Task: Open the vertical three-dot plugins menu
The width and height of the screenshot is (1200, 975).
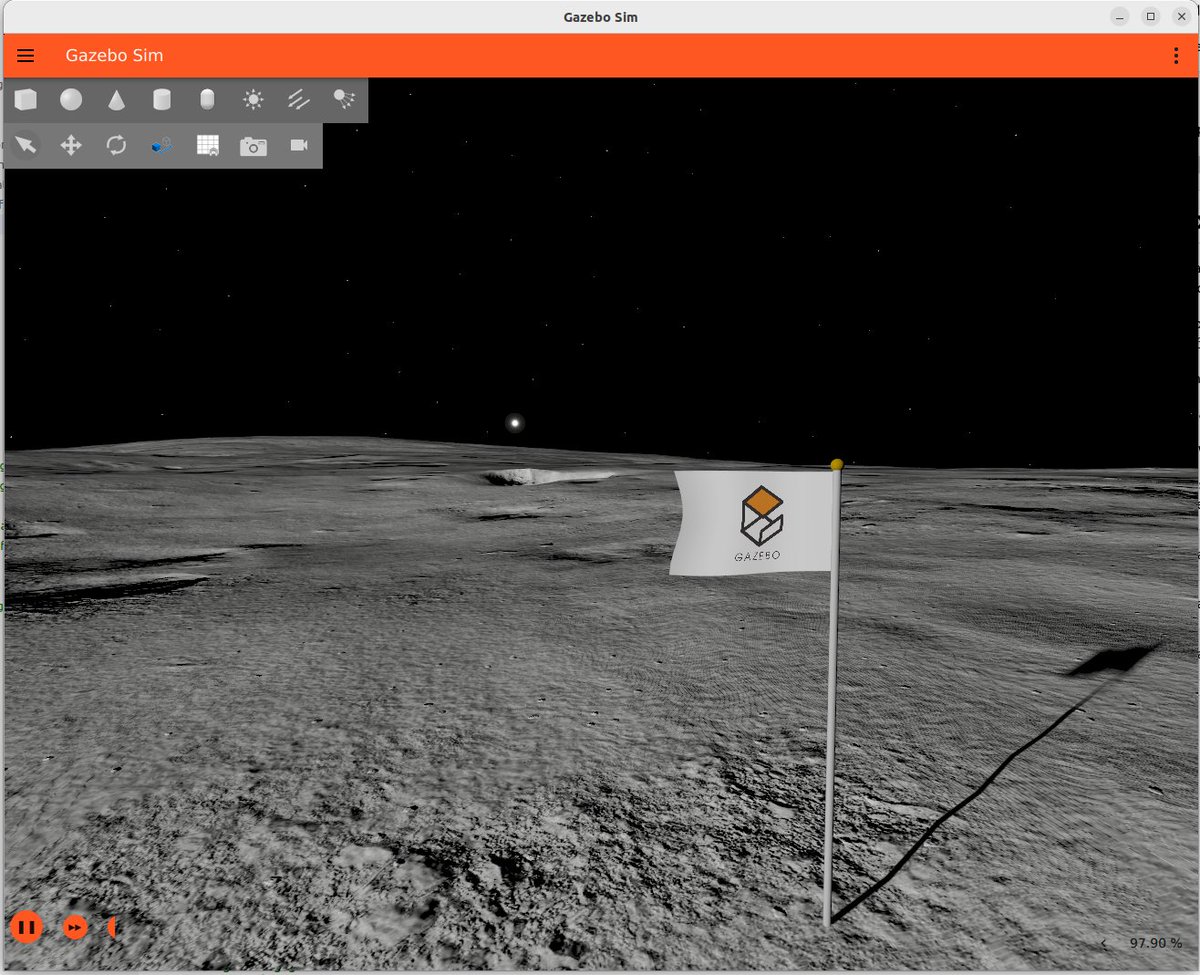Action: pos(1176,56)
